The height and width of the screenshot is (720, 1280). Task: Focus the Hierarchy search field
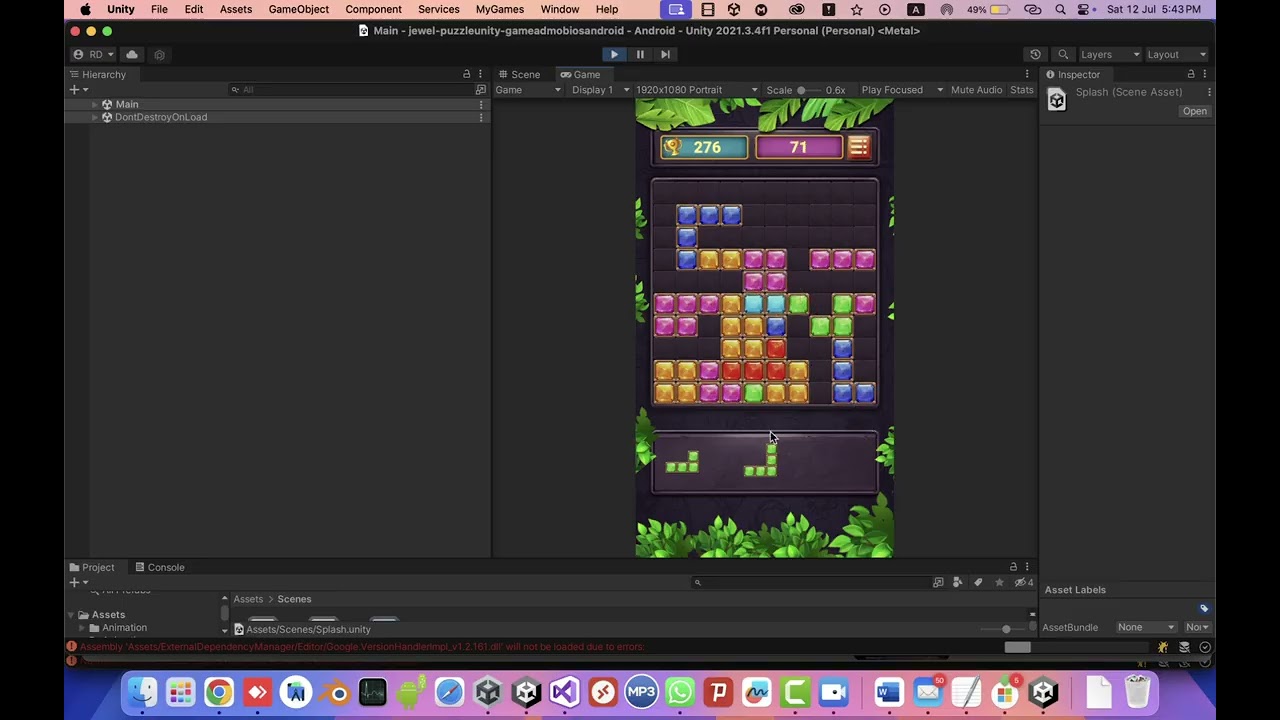point(350,89)
